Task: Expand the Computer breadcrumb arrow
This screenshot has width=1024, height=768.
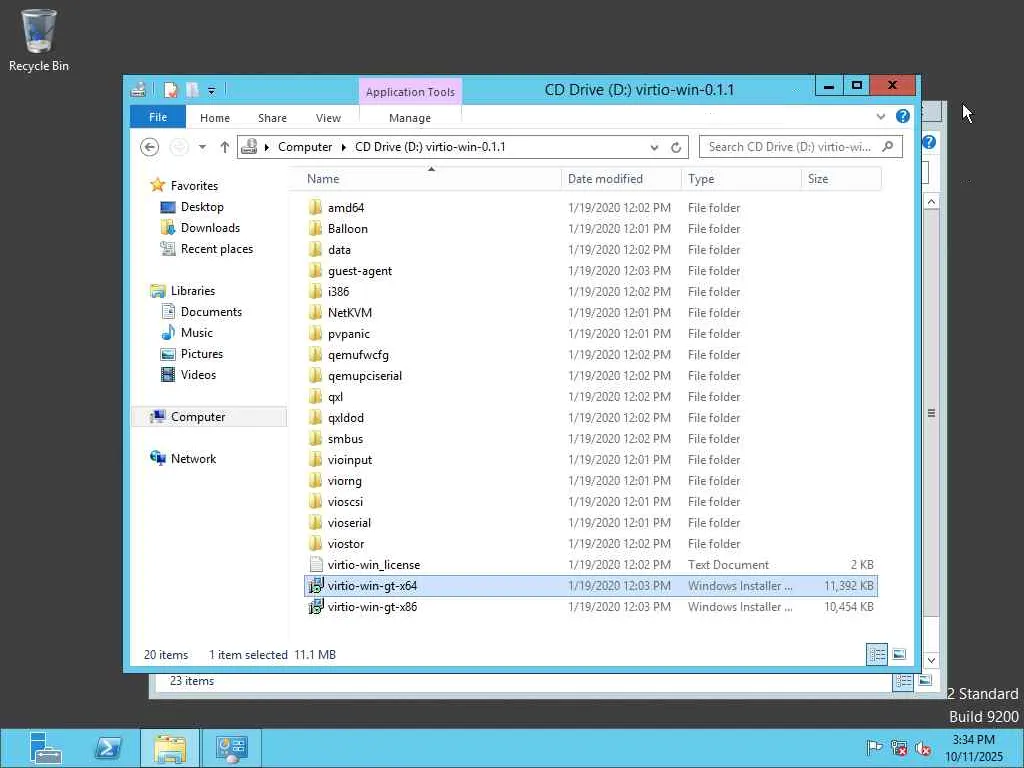Action: (x=344, y=147)
